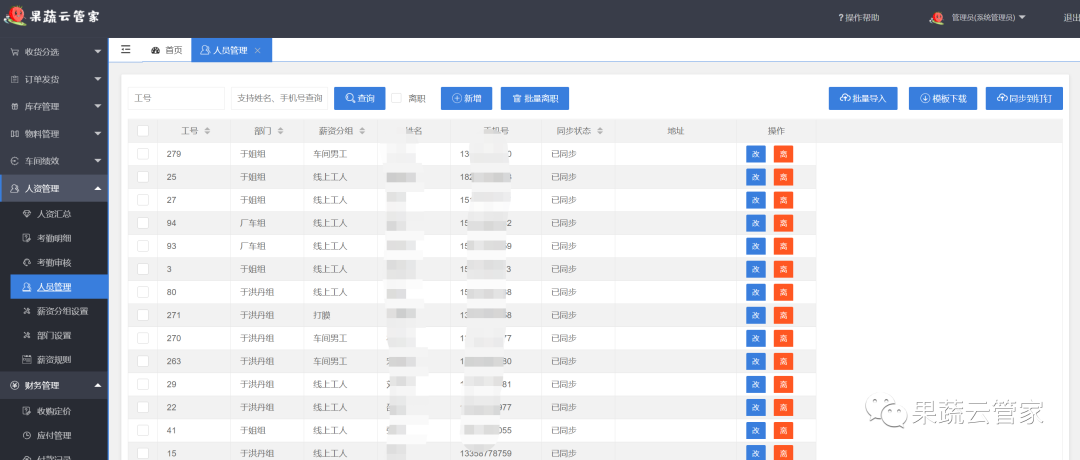Tick the select-all checkbox in table header
The image size is (1080, 460).
click(x=143, y=131)
